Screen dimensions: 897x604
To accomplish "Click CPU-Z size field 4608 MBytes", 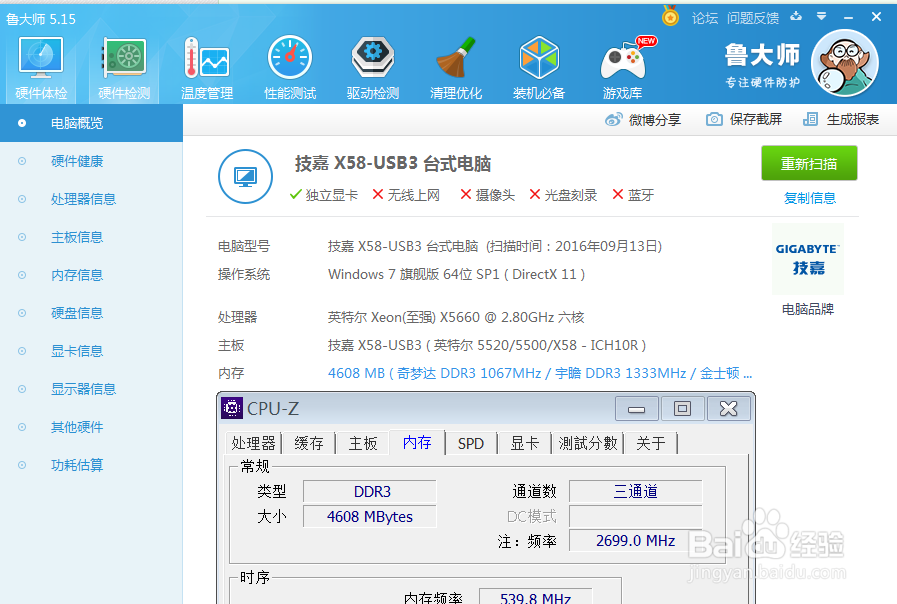I will click(370, 516).
